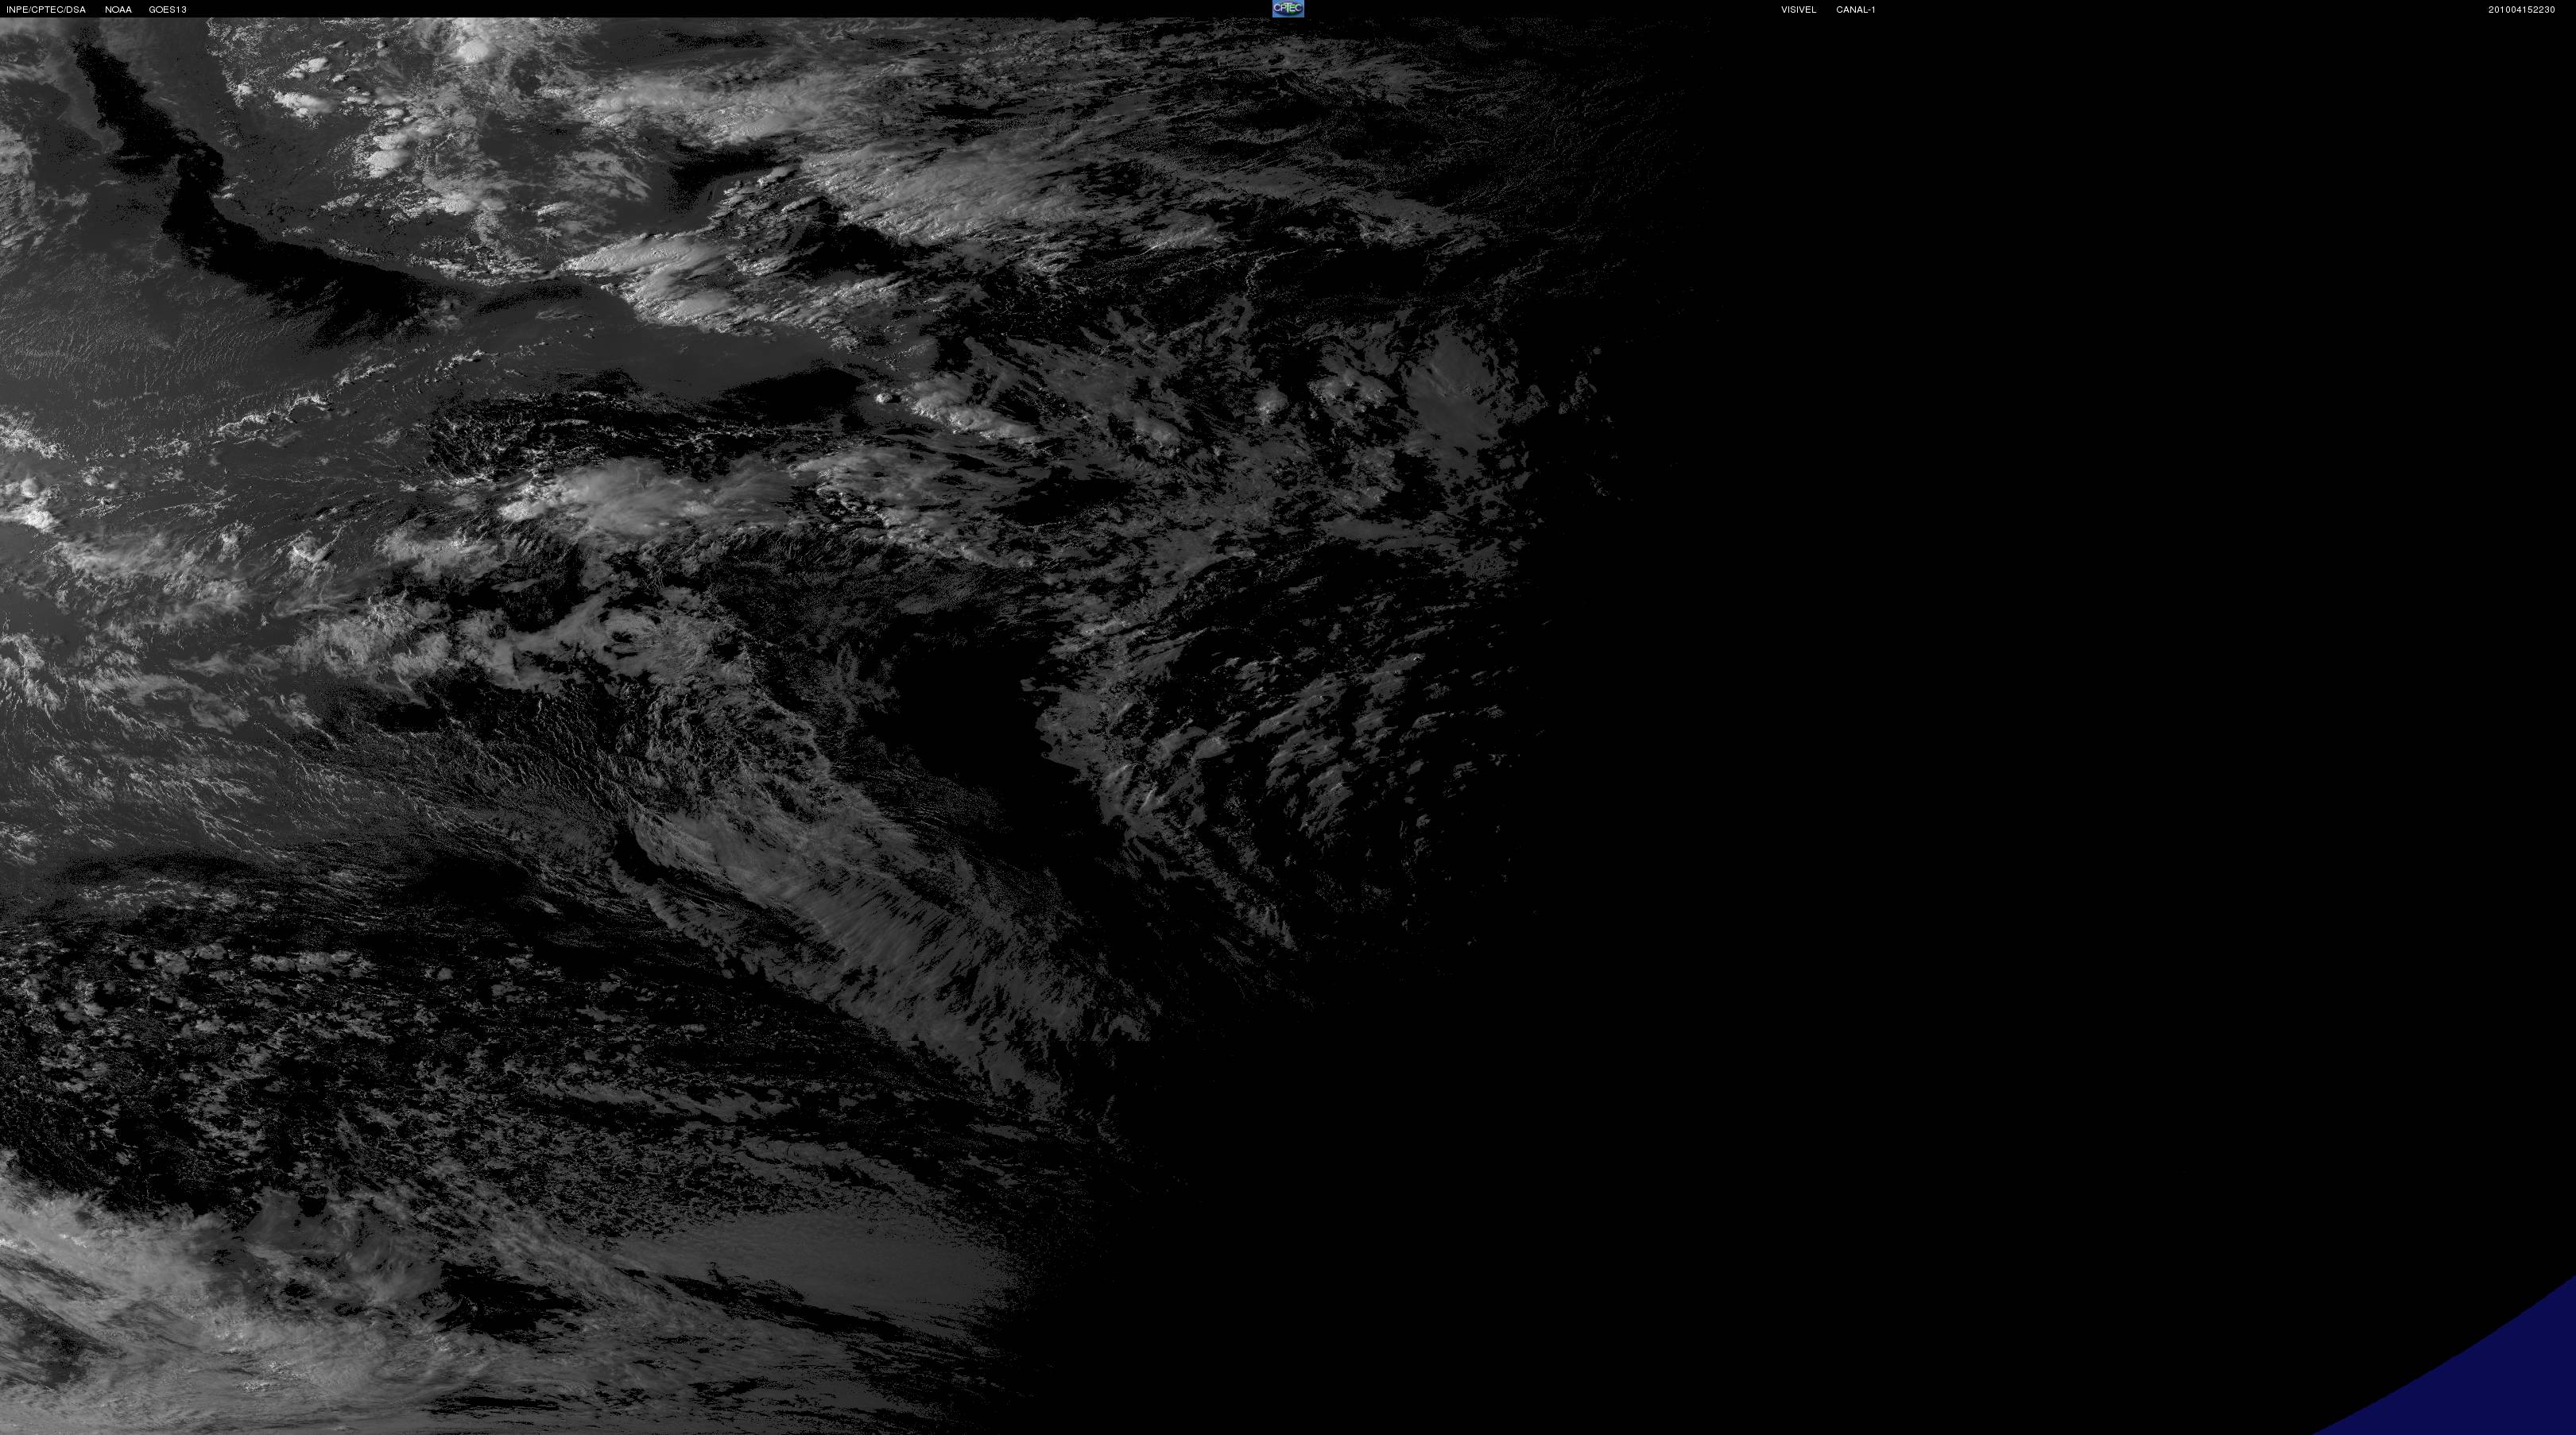Select the GOES13 satellite label
The width and height of the screenshot is (2576, 1435).
coord(168,10)
